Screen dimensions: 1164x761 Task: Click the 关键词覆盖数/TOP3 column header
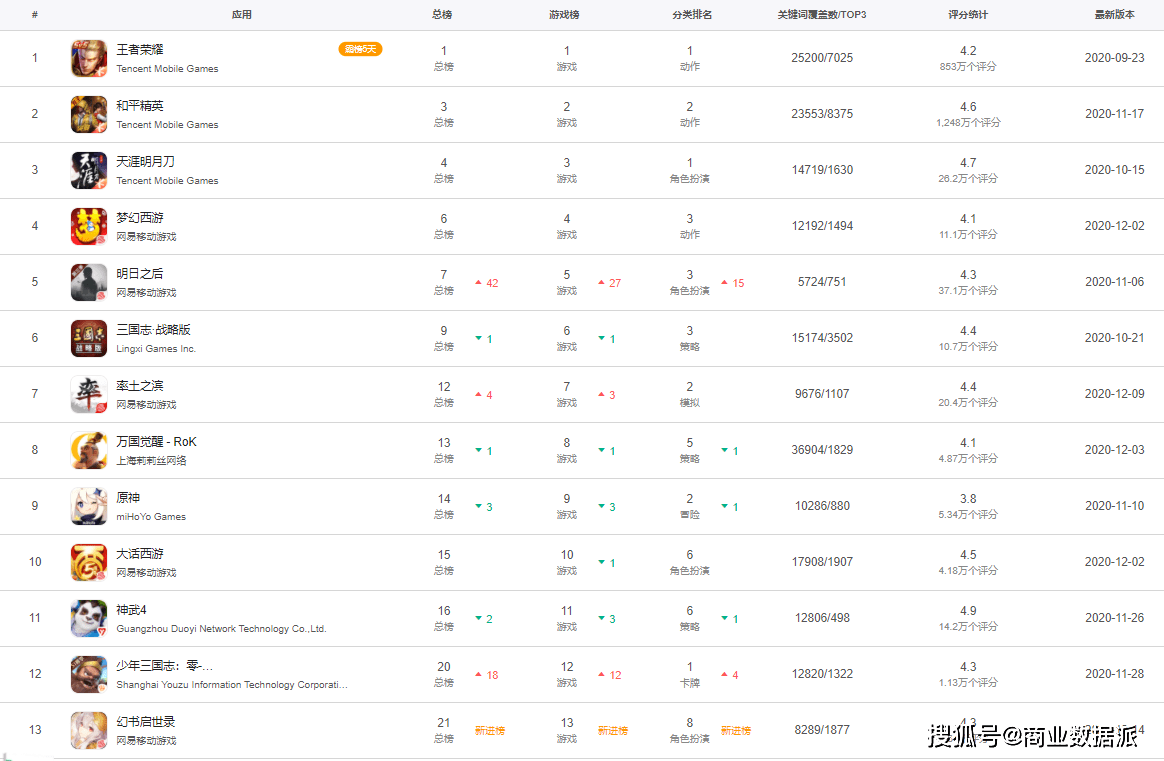(821, 15)
